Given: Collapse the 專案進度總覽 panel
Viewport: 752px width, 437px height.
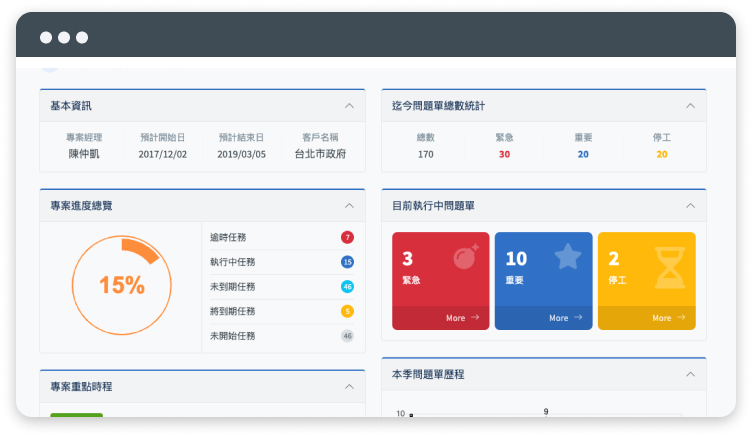Looking at the screenshot, I should coord(349,205).
